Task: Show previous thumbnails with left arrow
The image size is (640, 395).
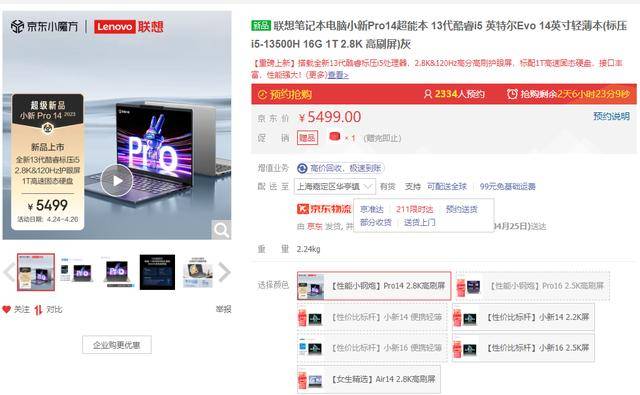Action: (9, 272)
